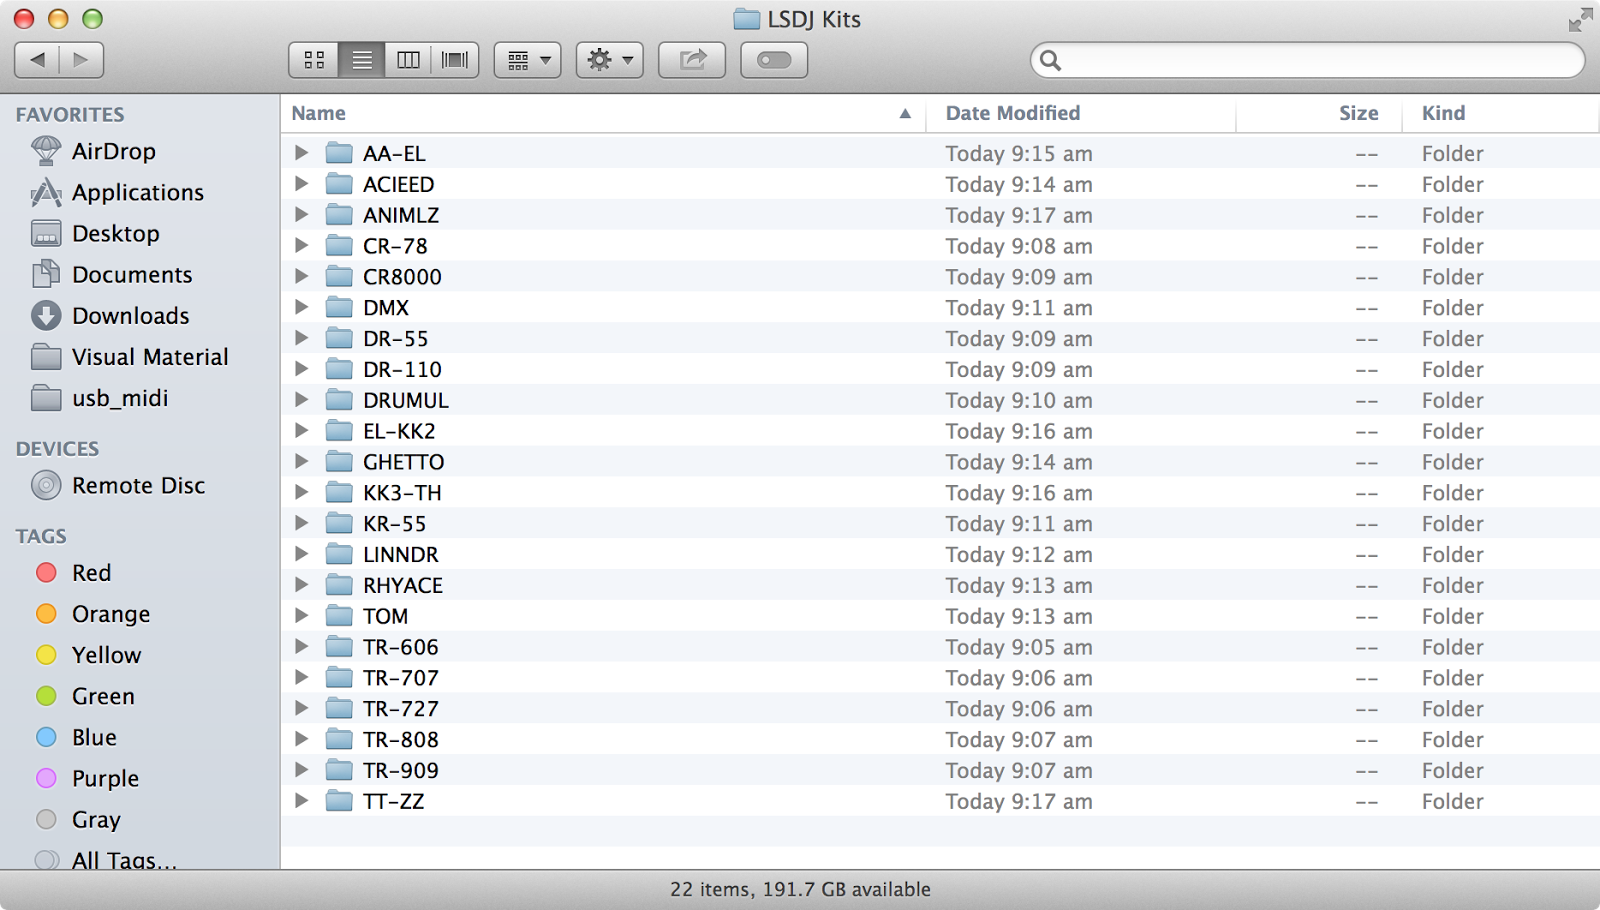Viewport: 1600px width, 910px height.
Task: Select the TR-707 folder name
Action: tap(401, 677)
